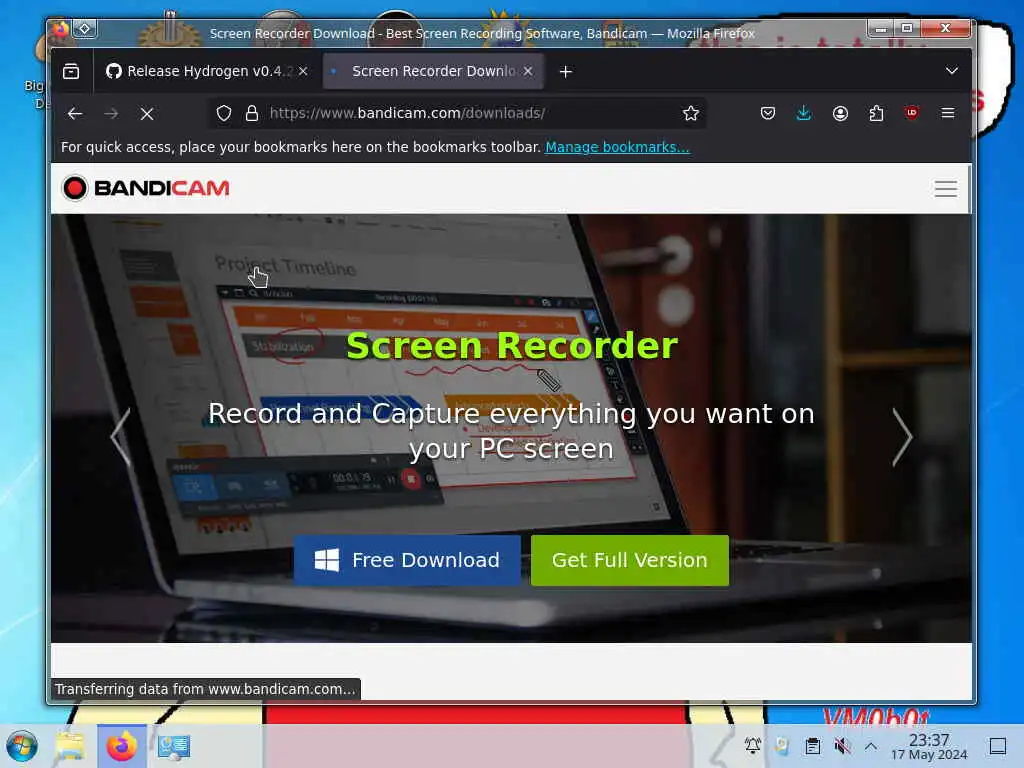Screen dimensions: 1024x768
Task: Close the Screen Recorder Download tab
Action: click(528, 71)
